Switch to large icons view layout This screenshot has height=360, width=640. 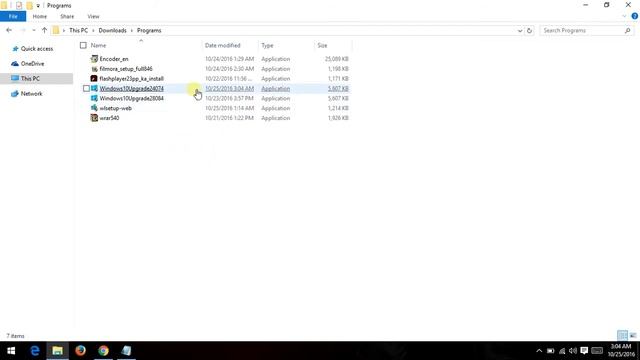(633, 336)
